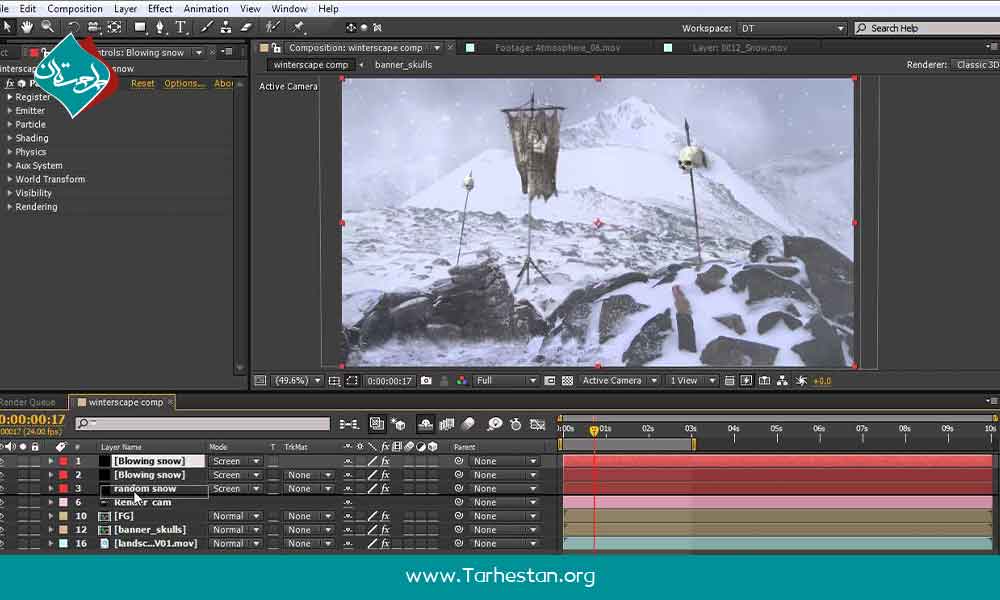Hide the banner_skulls layer with eye toggle
The image size is (1000, 600).
click(x=3, y=530)
